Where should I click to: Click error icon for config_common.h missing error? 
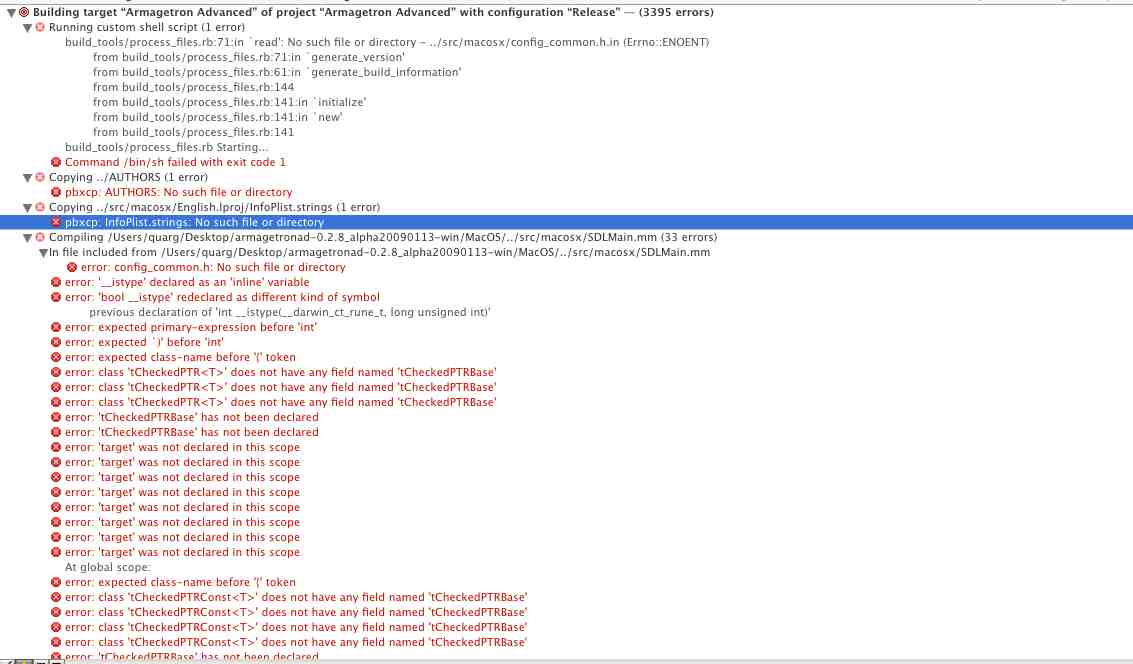point(72,267)
